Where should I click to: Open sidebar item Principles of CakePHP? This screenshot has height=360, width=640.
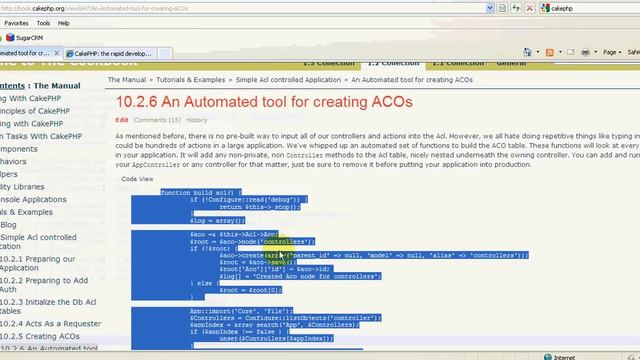click(x=35, y=111)
